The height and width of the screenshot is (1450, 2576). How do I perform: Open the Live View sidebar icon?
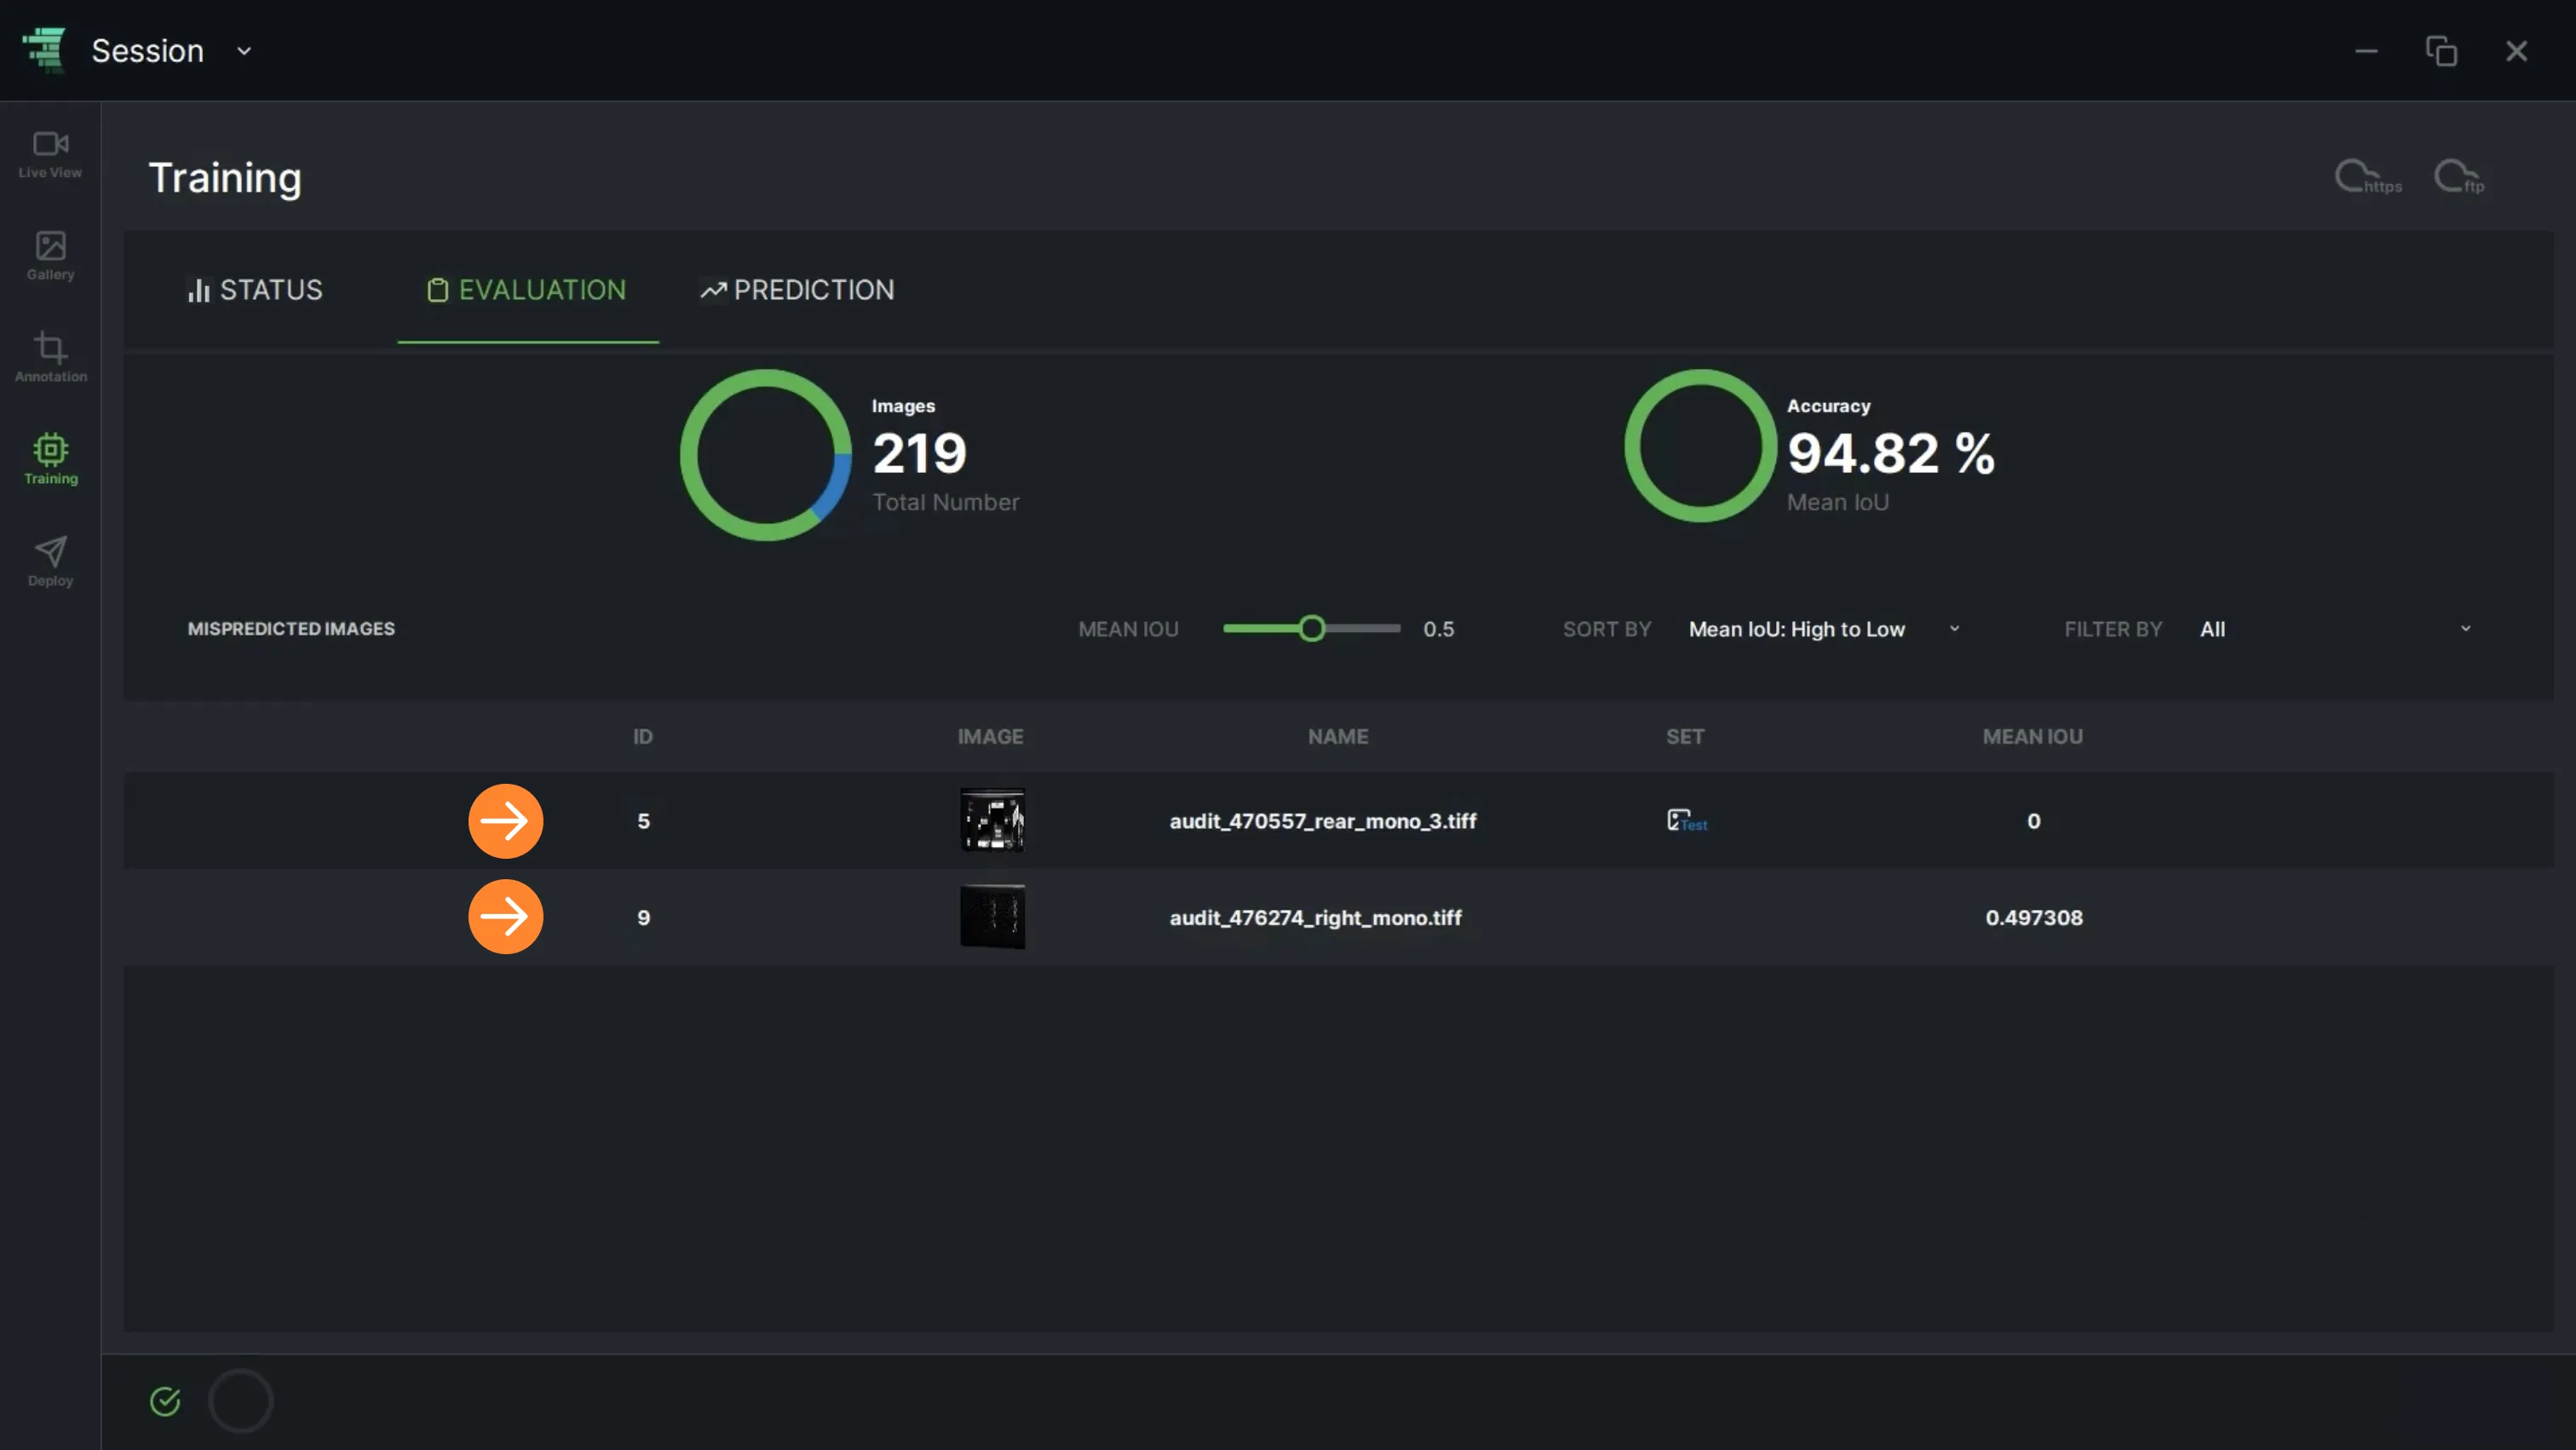point(50,155)
